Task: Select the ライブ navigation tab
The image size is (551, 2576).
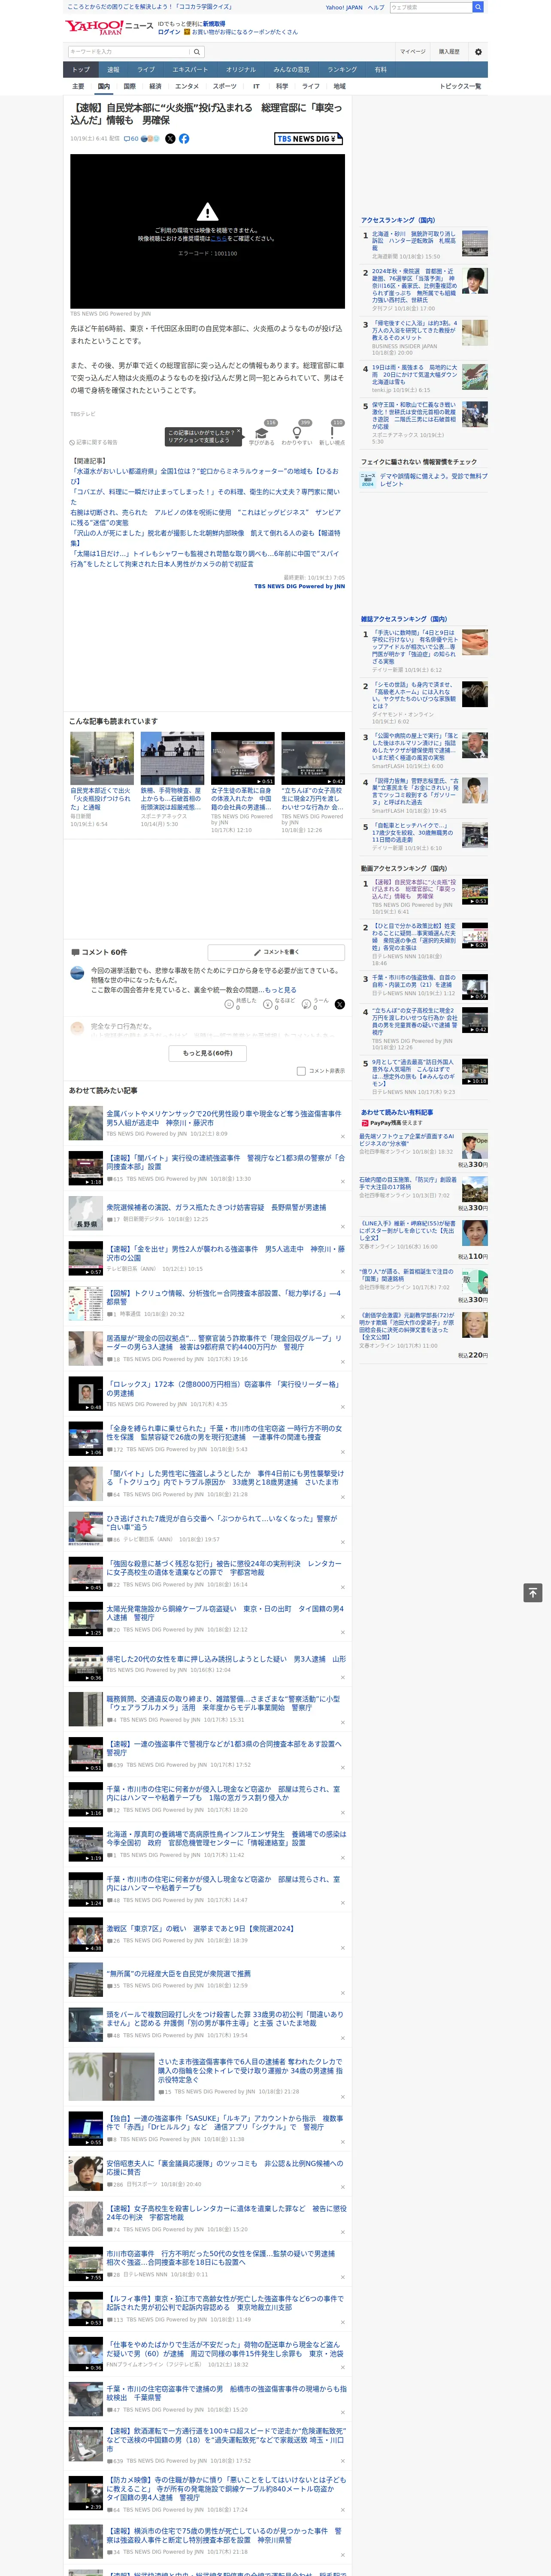Action: 146,70
